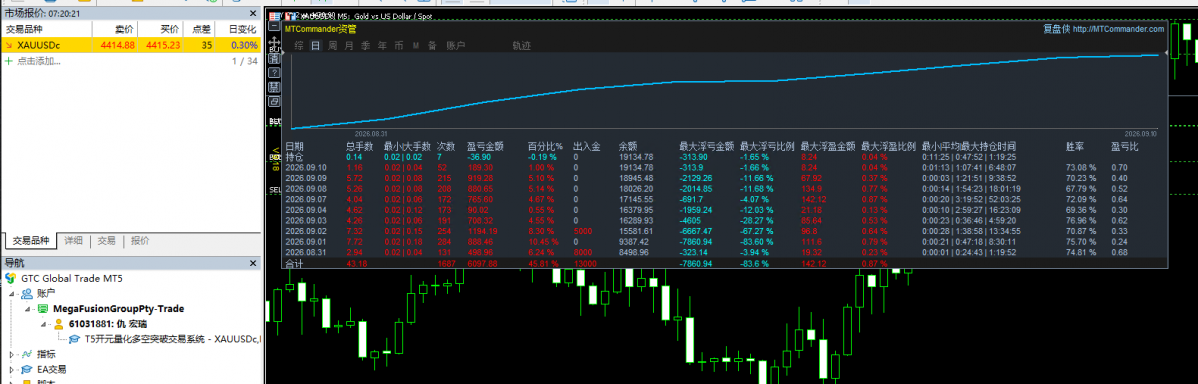Select the EA交易 tree item
This screenshot has height=384, width=1198.
click(50, 369)
